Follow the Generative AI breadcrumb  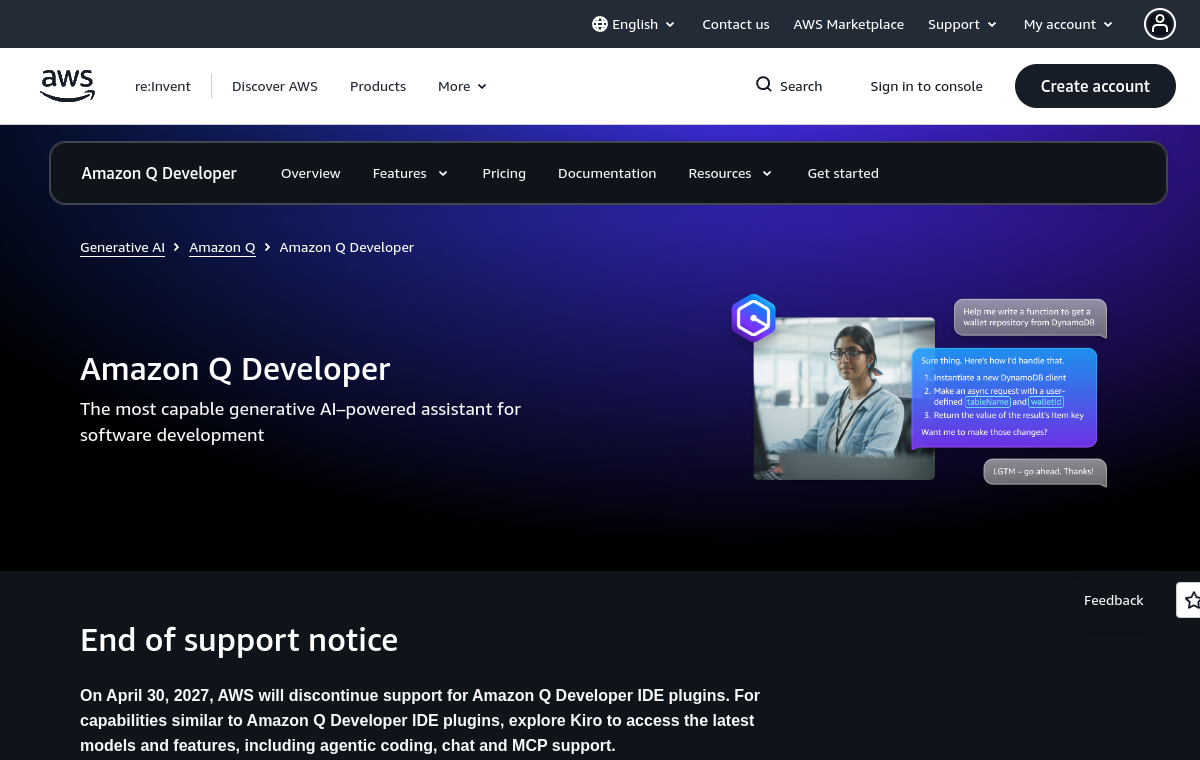(122, 247)
